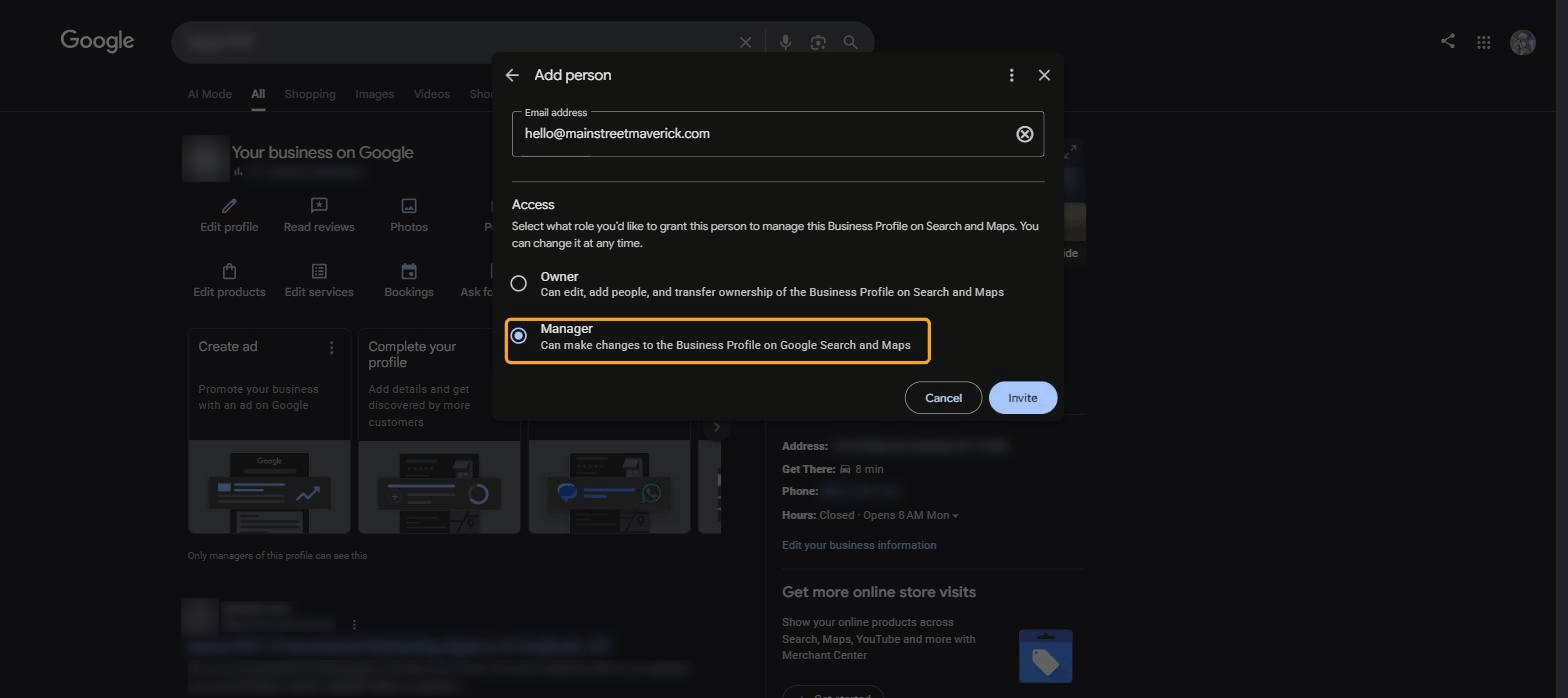Select the Owner access role
Viewport: 1568px width, 698px height.
[x=518, y=284]
